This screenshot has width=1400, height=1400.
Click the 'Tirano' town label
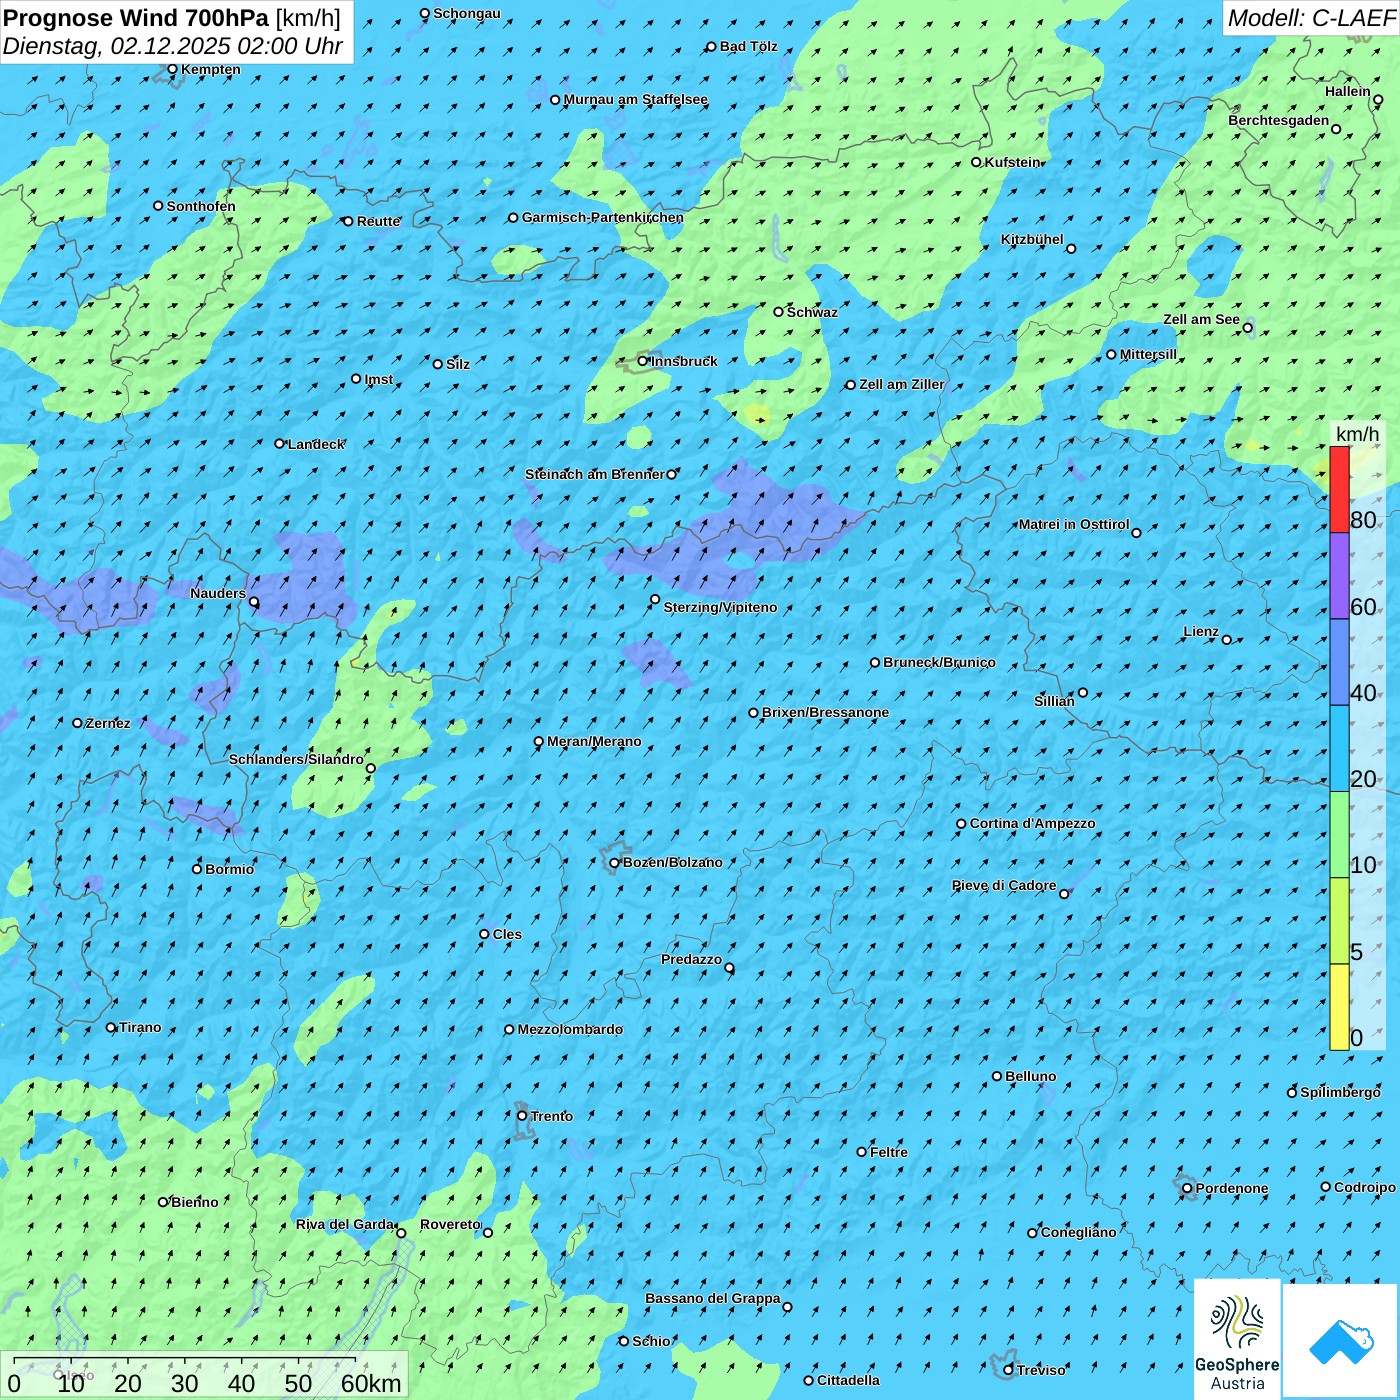[x=140, y=1027]
